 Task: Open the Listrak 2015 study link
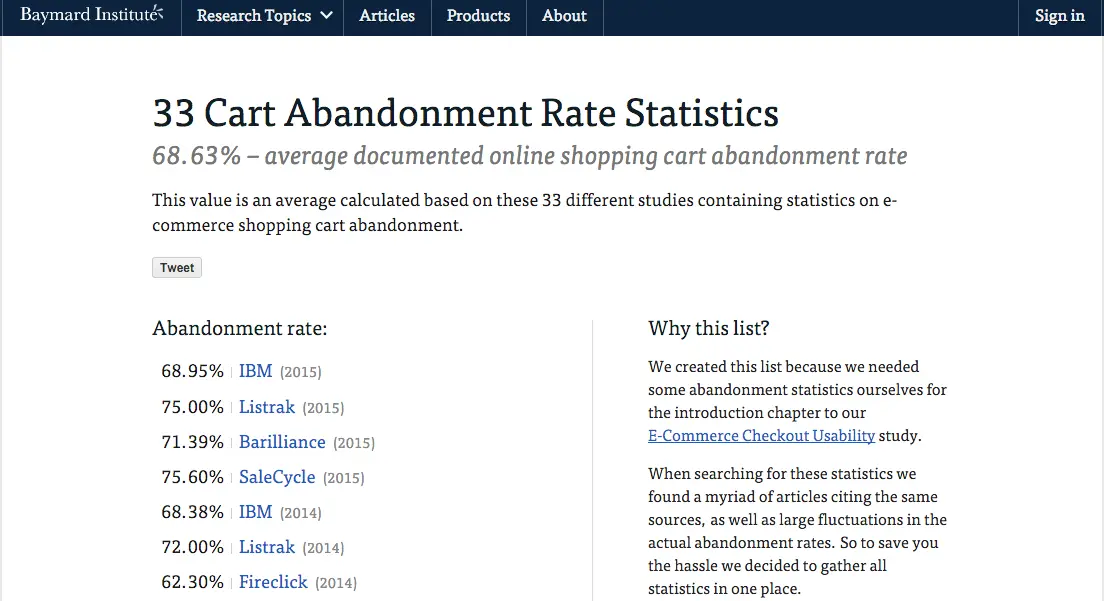tap(267, 407)
